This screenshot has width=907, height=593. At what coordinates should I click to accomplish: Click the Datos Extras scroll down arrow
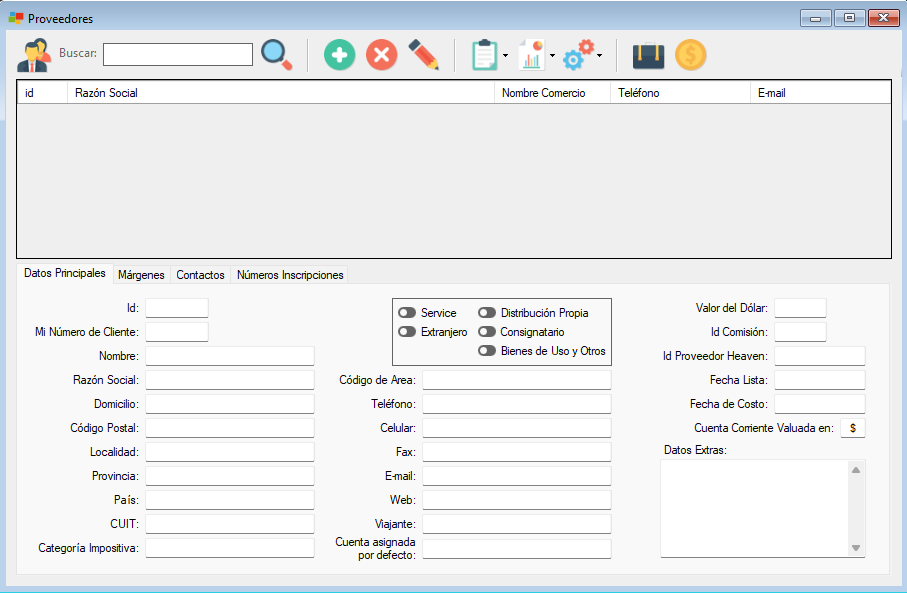tap(856, 548)
